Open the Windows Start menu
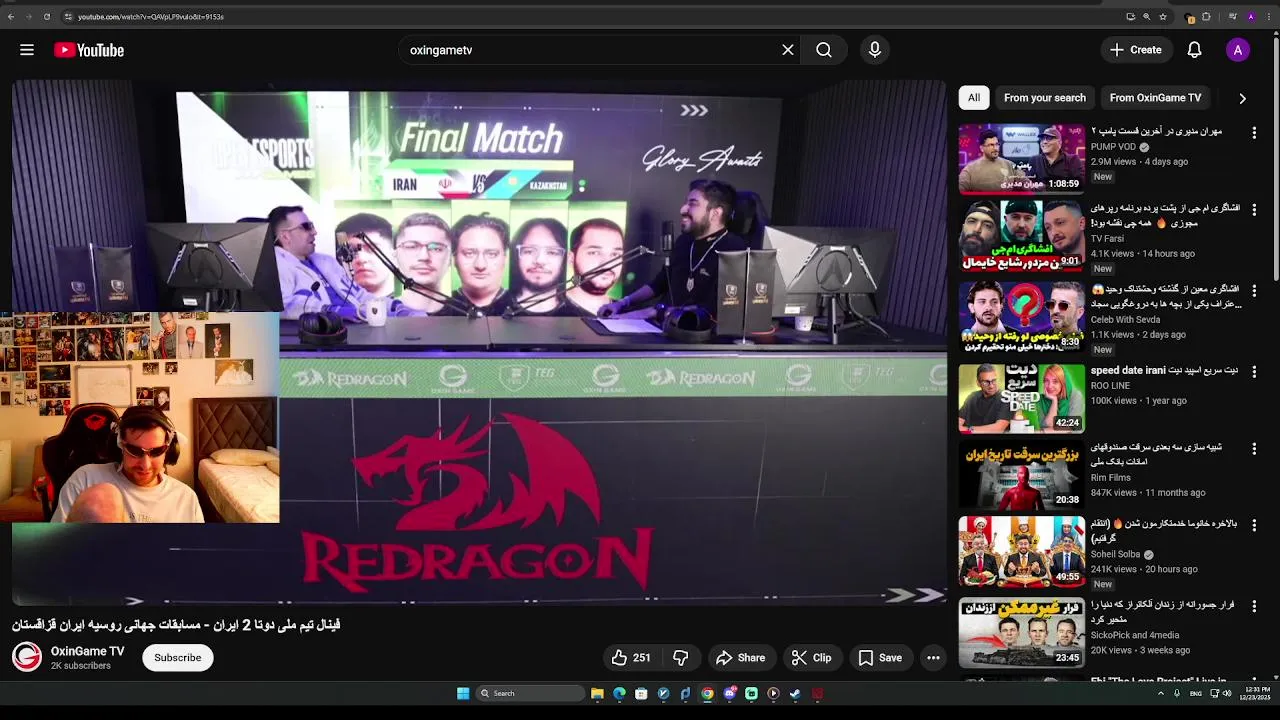The image size is (1280, 720). (x=463, y=693)
